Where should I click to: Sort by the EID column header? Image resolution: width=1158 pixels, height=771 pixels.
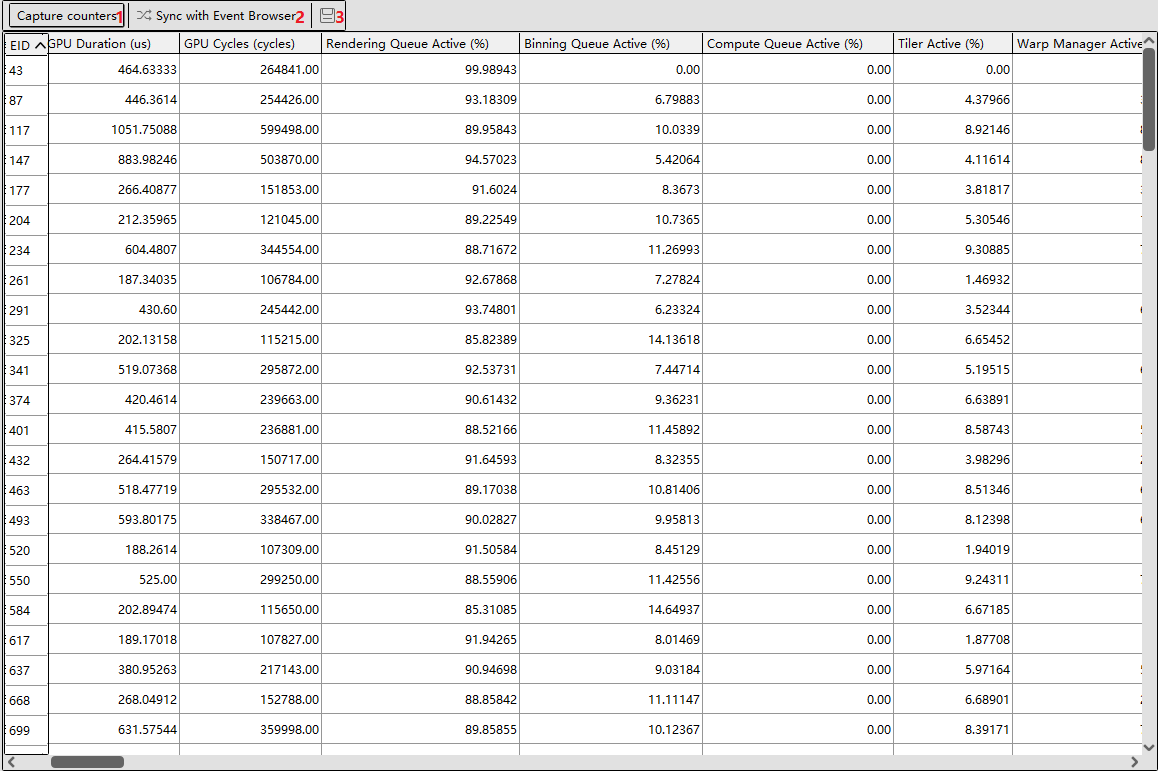click(x=27, y=44)
